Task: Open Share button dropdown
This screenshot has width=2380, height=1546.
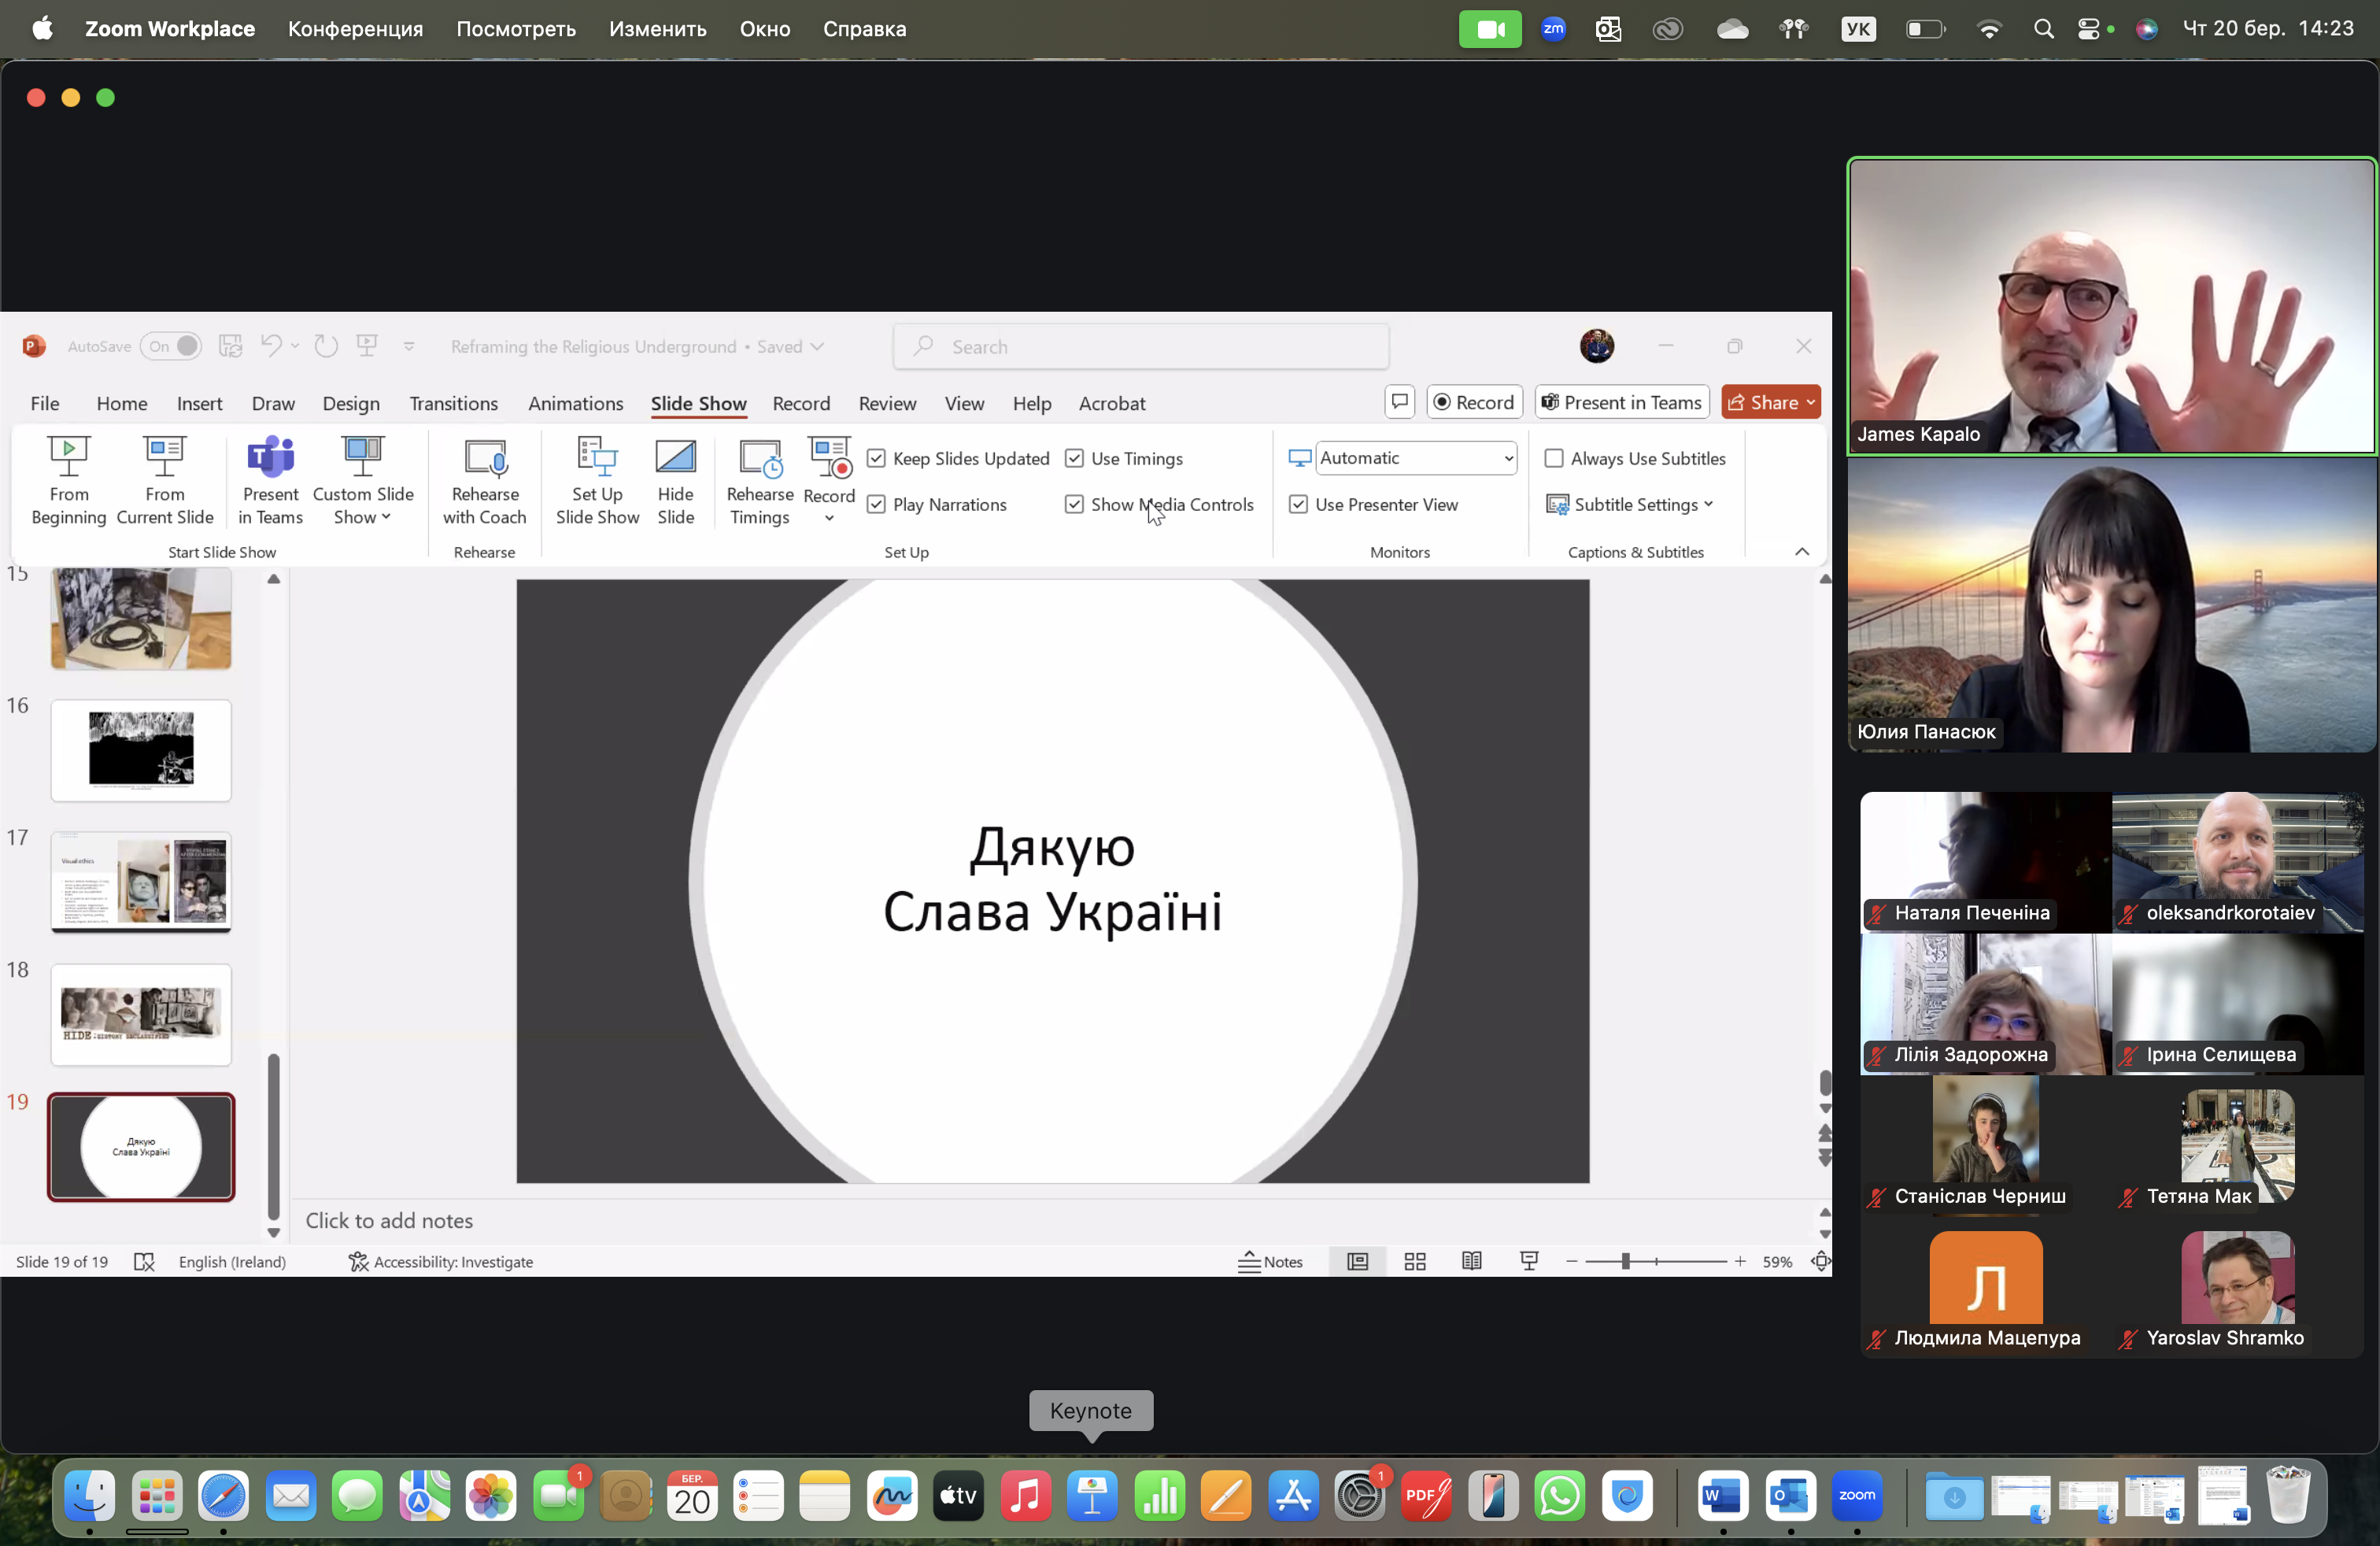Action: (1809, 402)
